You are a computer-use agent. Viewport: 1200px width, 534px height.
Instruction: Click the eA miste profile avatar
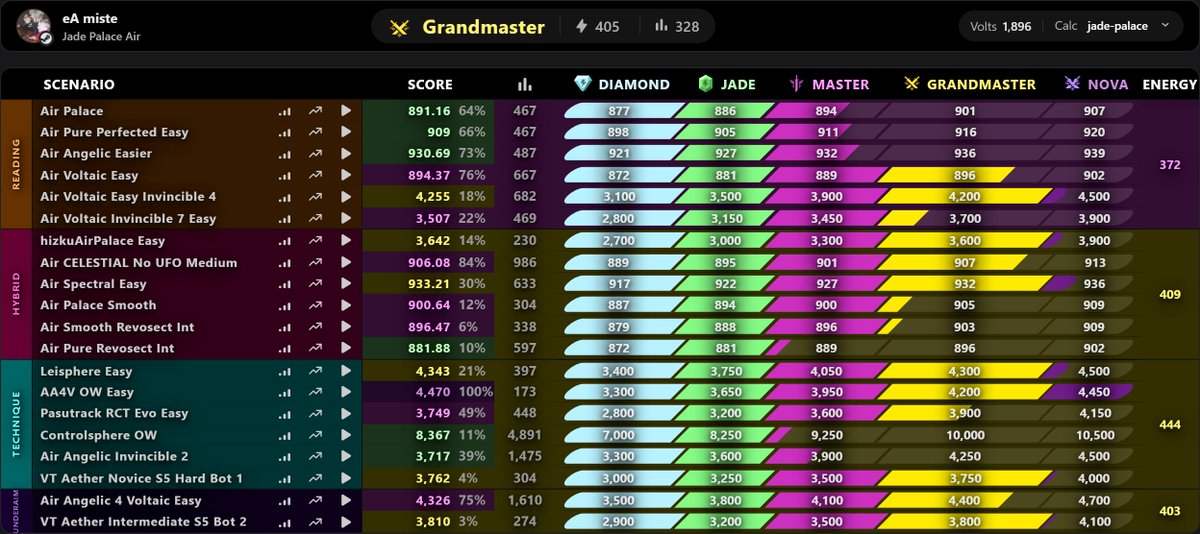[35, 26]
